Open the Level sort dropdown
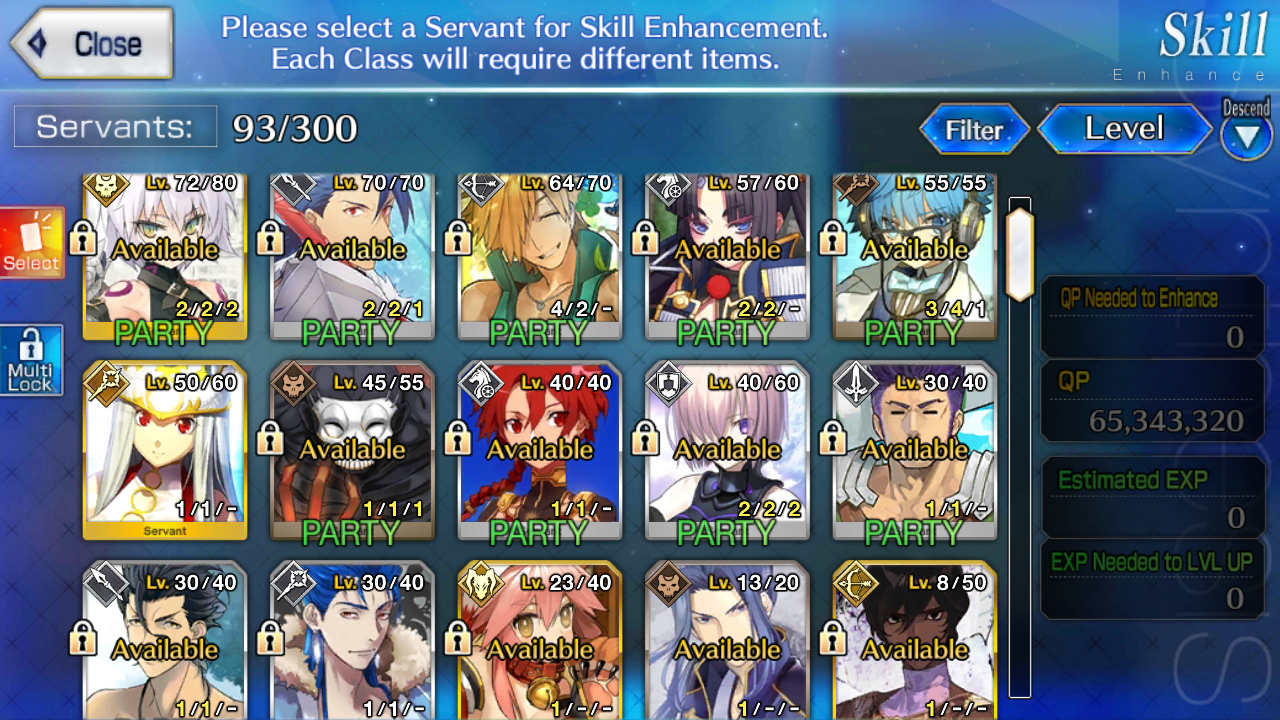This screenshot has width=1280, height=720. click(1125, 129)
